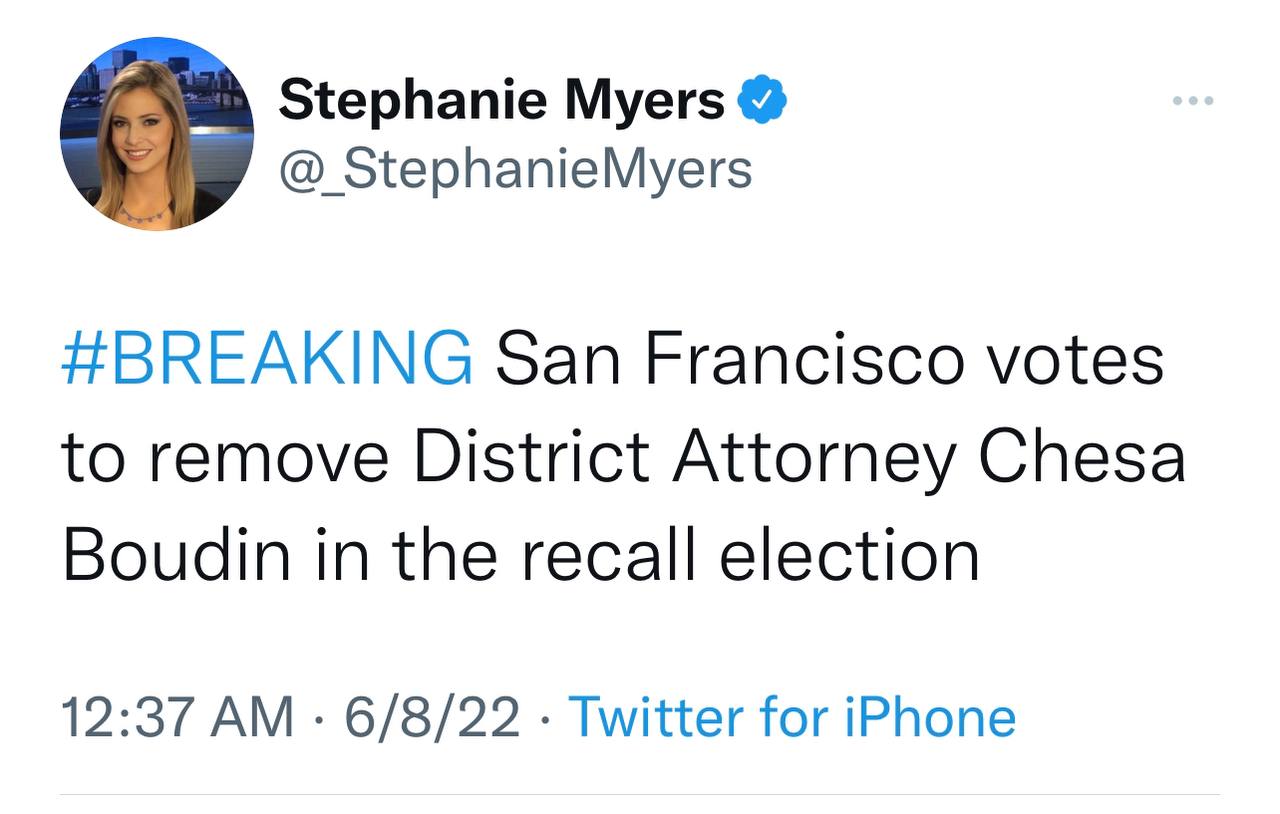Image resolution: width=1280 pixels, height=814 pixels.
Task: Open Stephanie Myers' profile picture
Action: (x=157, y=134)
